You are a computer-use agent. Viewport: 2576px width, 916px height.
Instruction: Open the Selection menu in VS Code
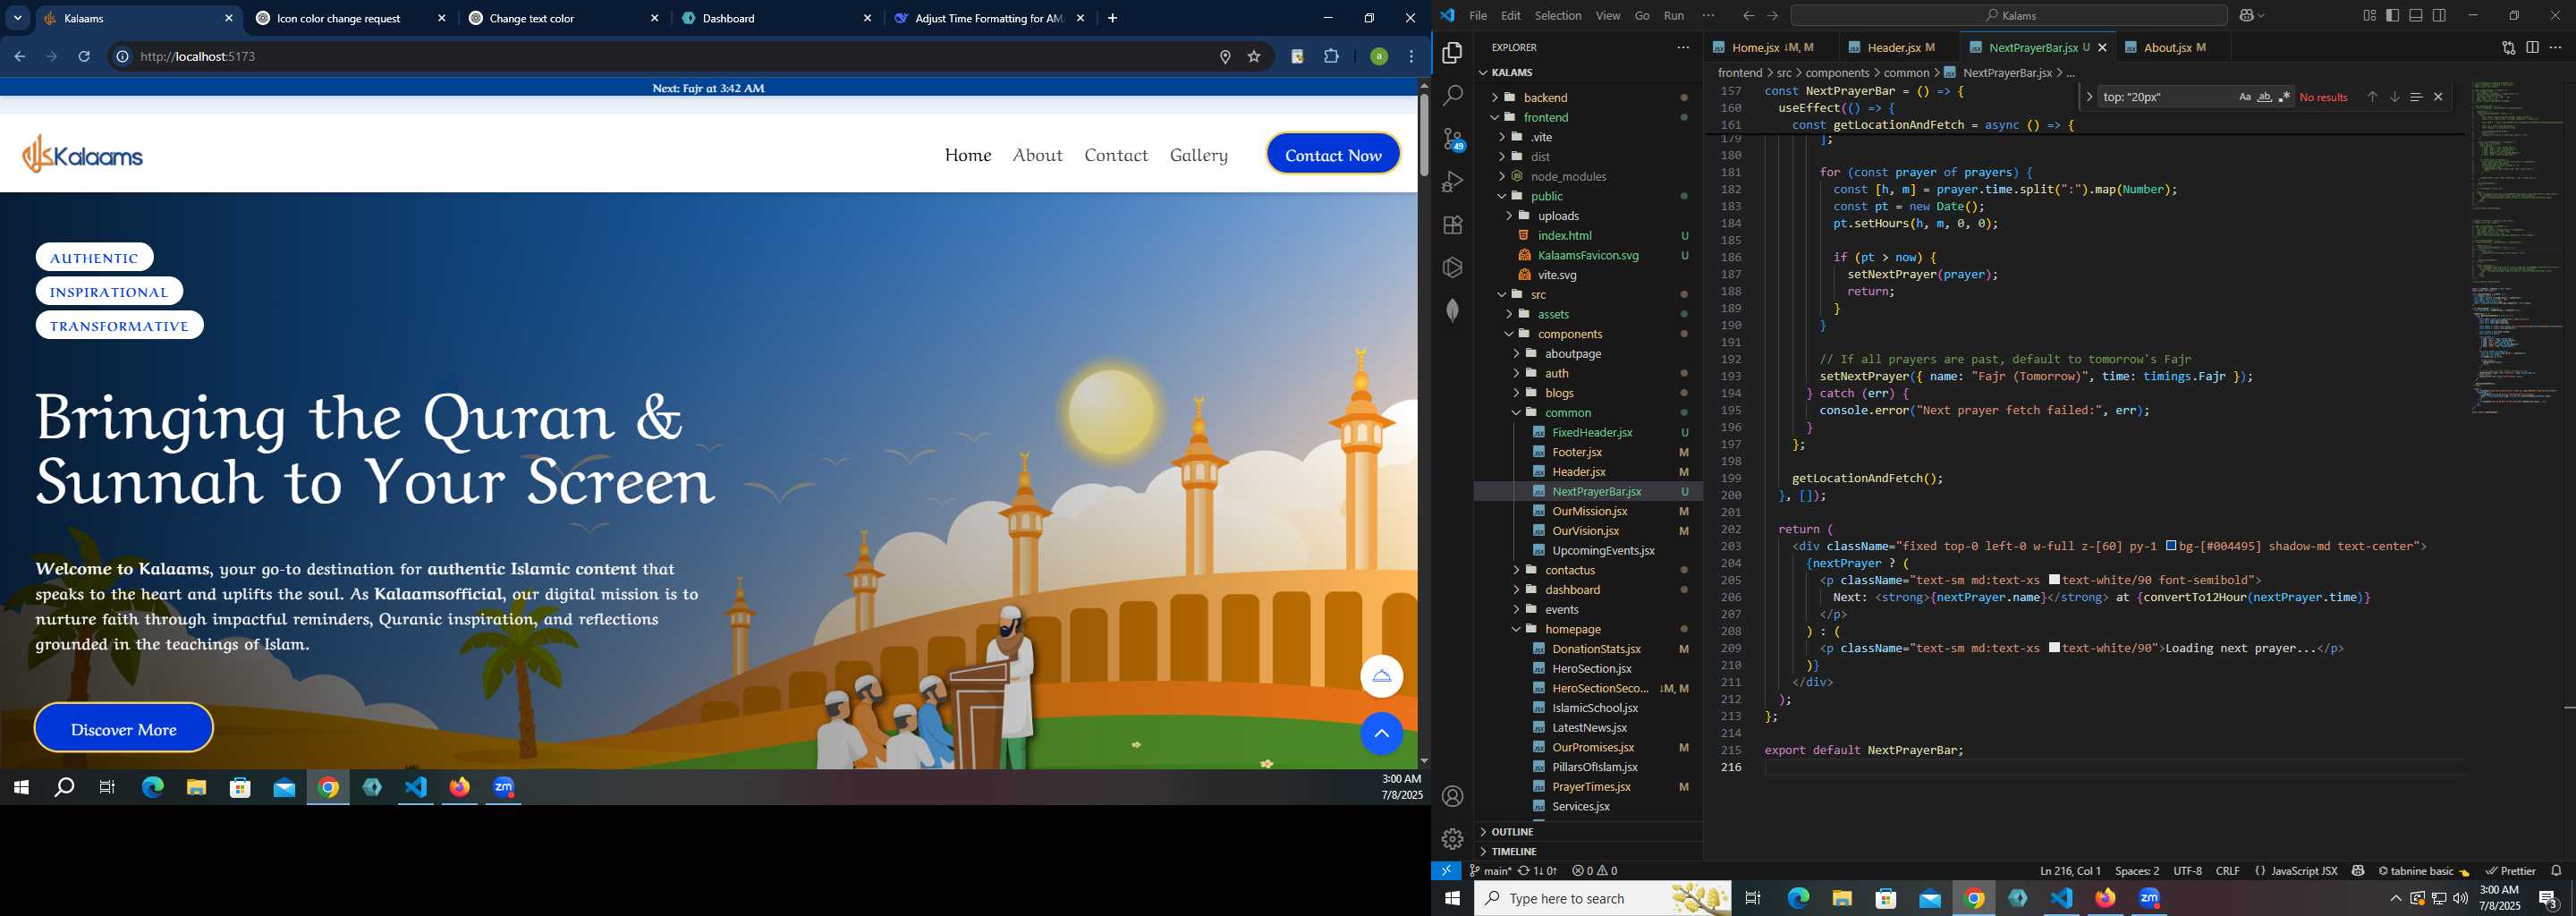1557,15
